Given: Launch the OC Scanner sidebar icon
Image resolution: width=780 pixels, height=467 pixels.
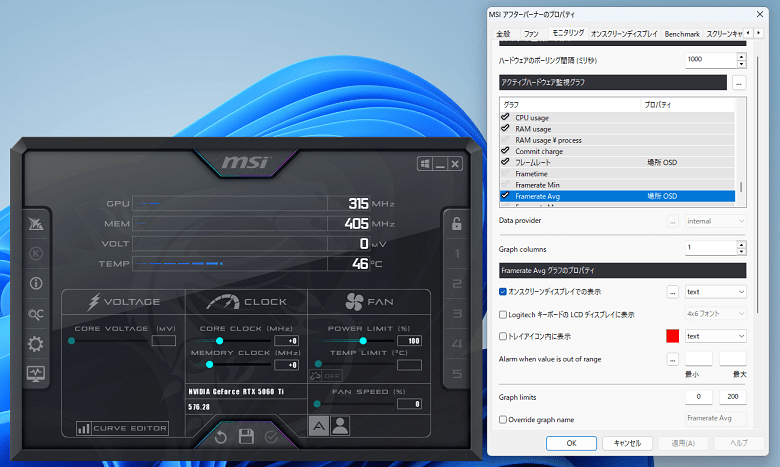Looking at the screenshot, I should tap(36, 314).
